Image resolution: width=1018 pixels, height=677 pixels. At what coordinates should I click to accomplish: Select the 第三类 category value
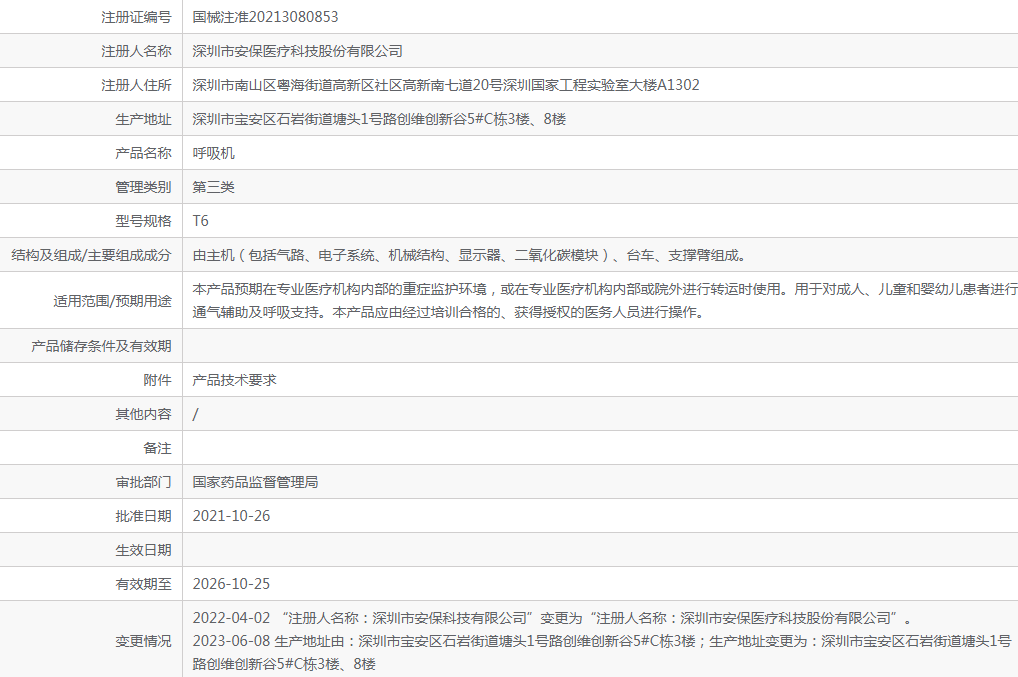(214, 187)
